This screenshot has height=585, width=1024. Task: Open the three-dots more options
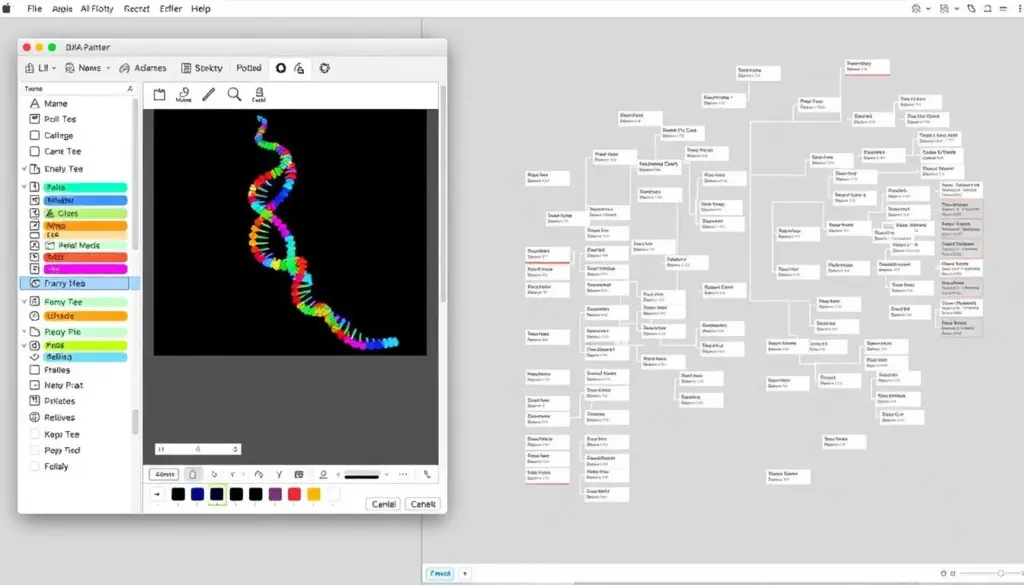pos(403,475)
